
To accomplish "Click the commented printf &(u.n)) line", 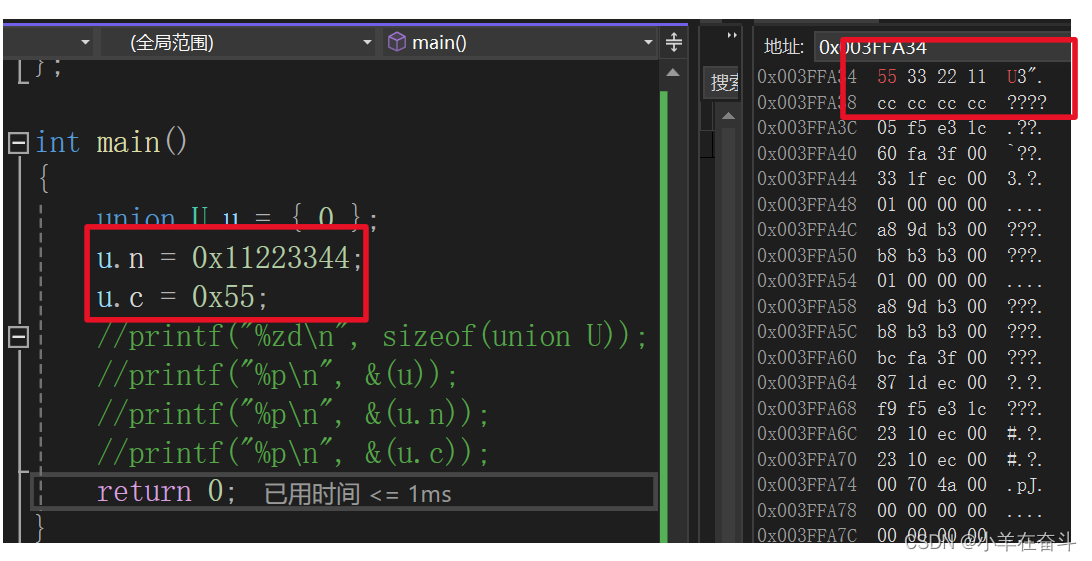I will 293,415.
